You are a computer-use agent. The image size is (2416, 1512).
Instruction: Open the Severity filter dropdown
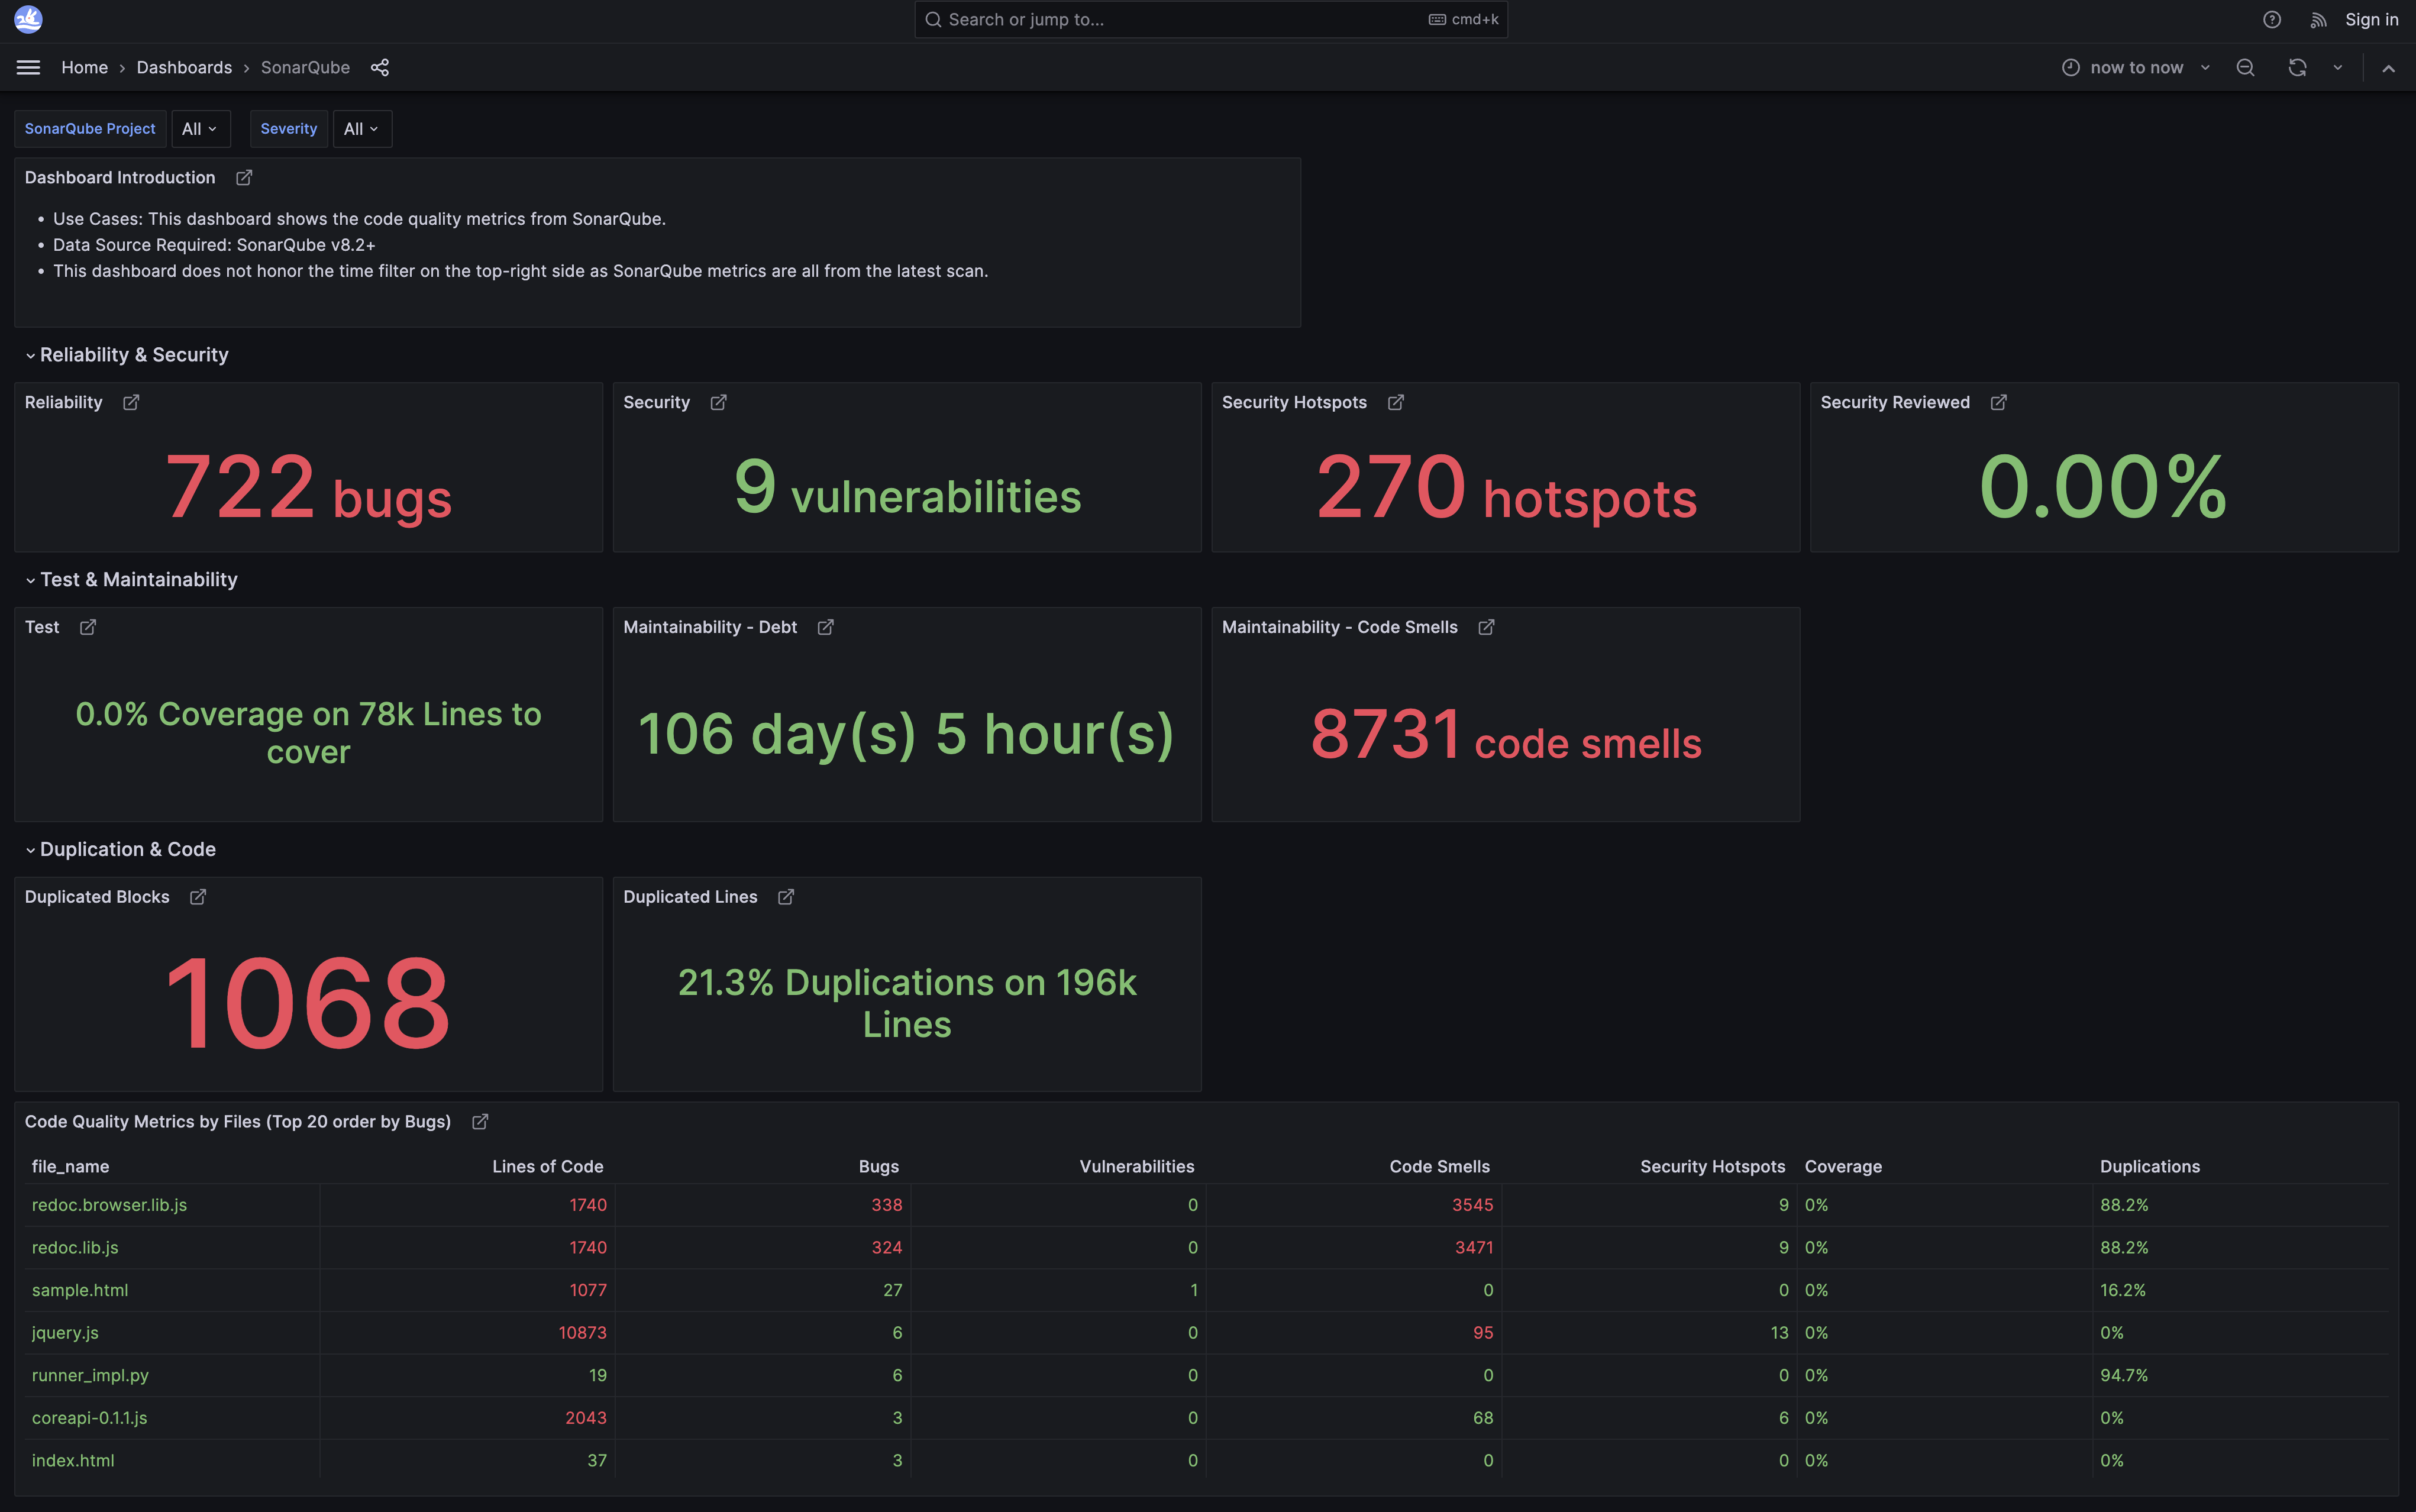click(362, 128)
